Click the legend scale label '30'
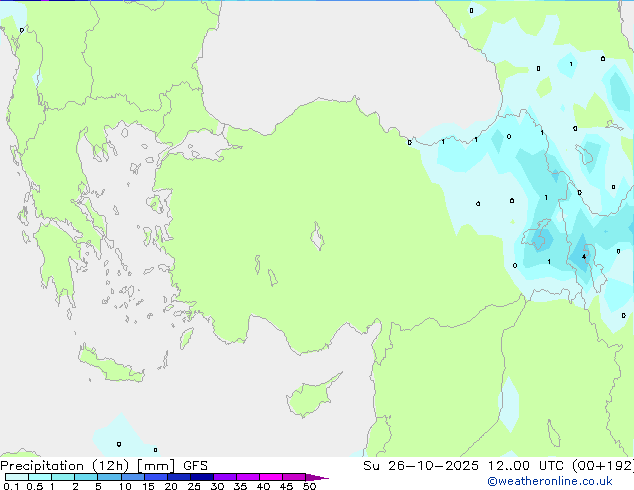 point(217,486)
